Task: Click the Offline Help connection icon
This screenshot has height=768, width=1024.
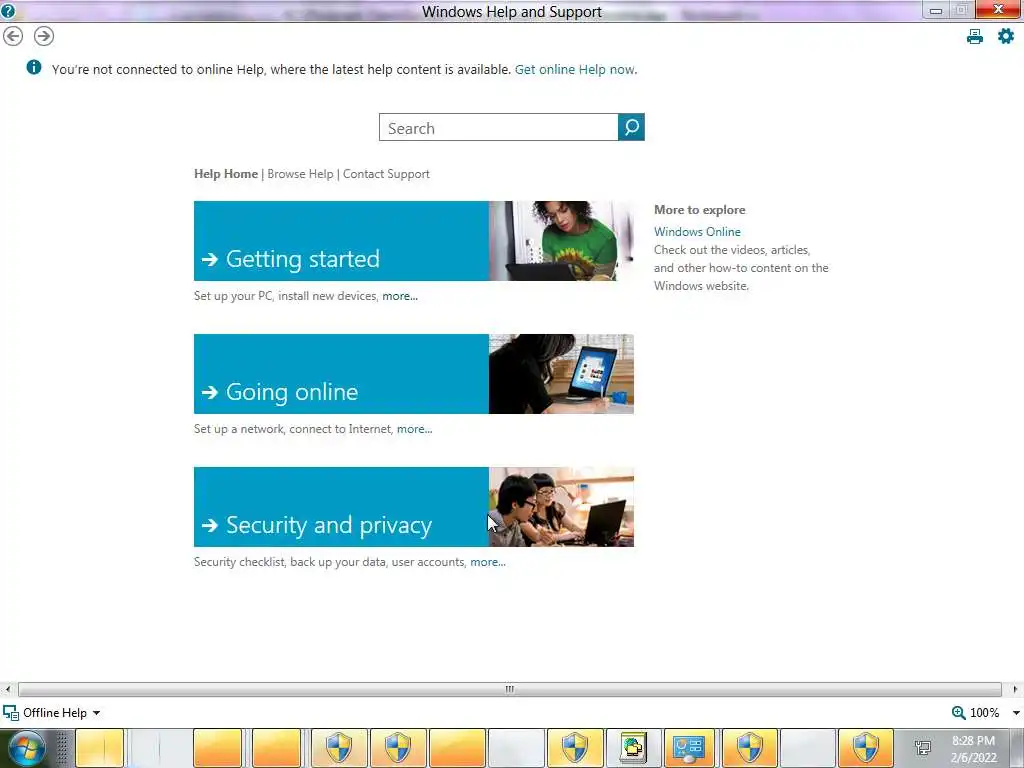Action: [x=10, y=712]
